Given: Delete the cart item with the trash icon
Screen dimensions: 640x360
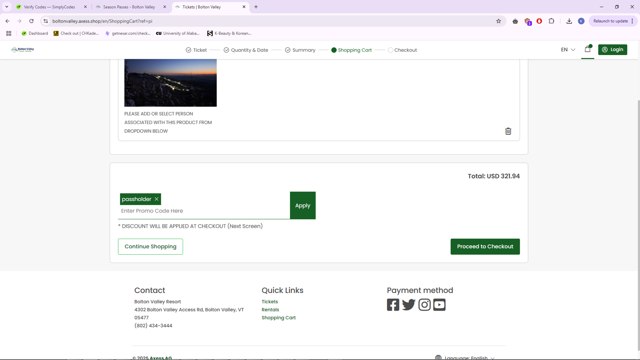Looking at the screenshot, I should [x=508, y=131].
